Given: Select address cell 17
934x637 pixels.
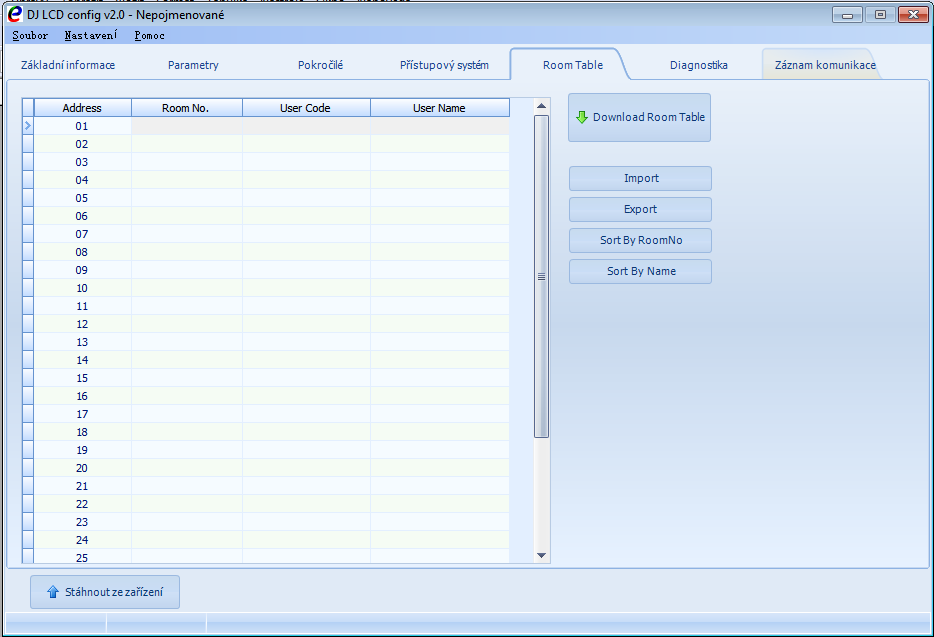Looking at the screenshot, I should point(82,414).
